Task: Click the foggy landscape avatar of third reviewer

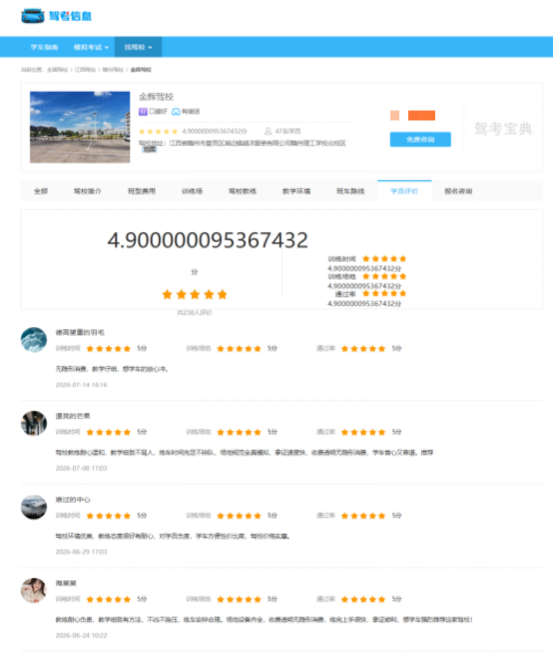Action: pos(34,507)
